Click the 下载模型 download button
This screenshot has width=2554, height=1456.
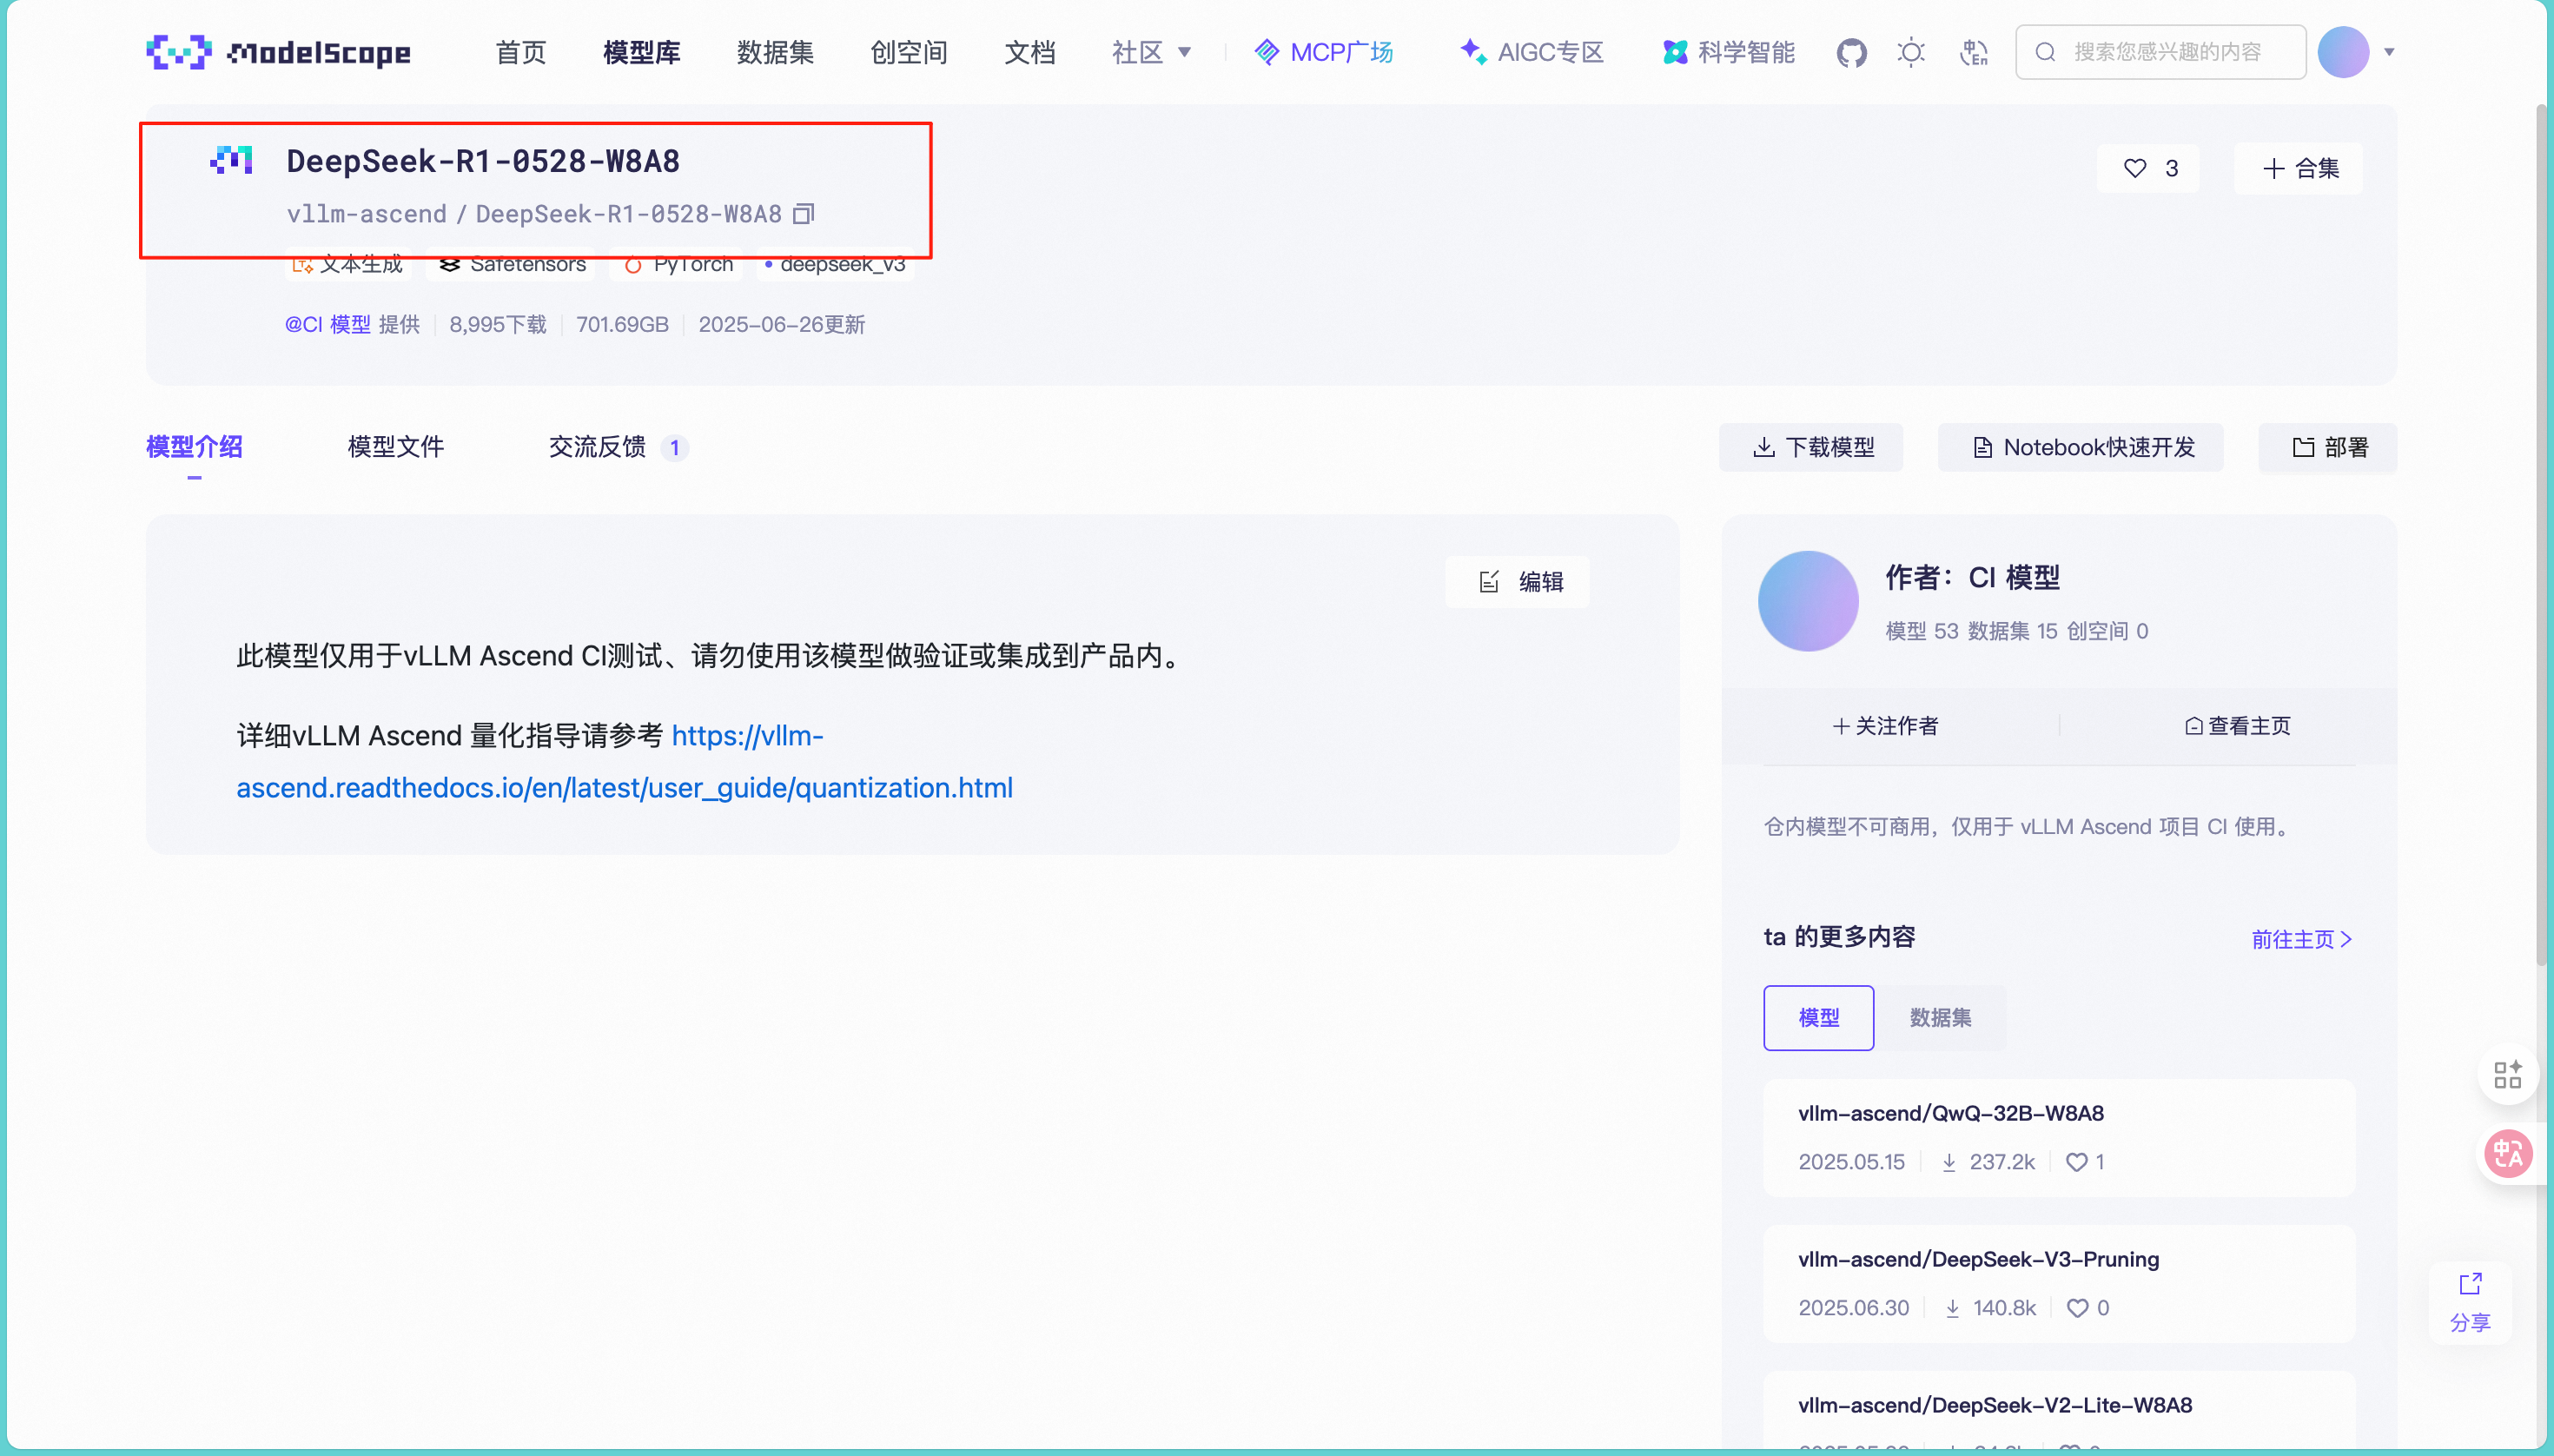pos(1810,447)
